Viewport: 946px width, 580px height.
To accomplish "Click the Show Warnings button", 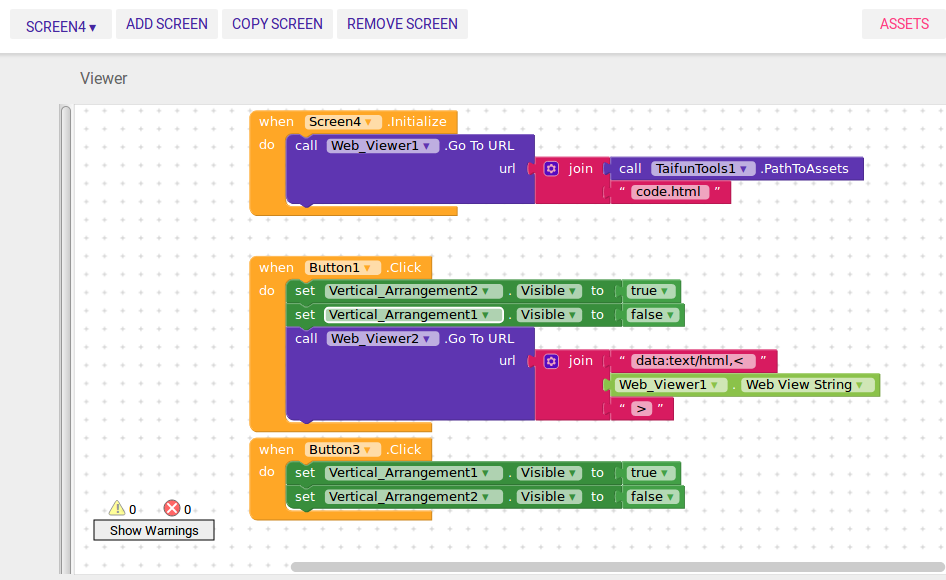I will click(153, 530).
